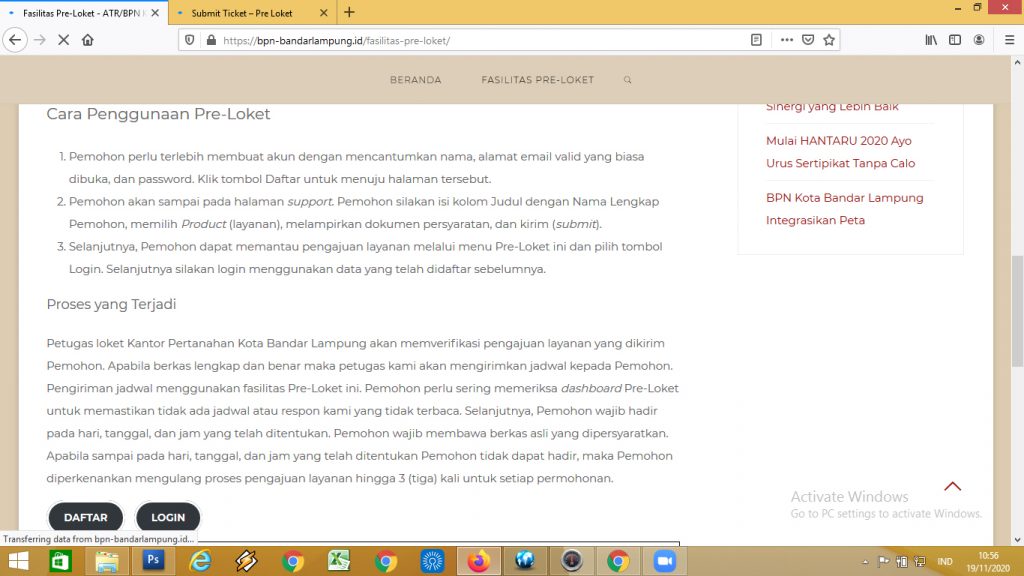
Task: Save page to Pocket
Action: (808, 40)
